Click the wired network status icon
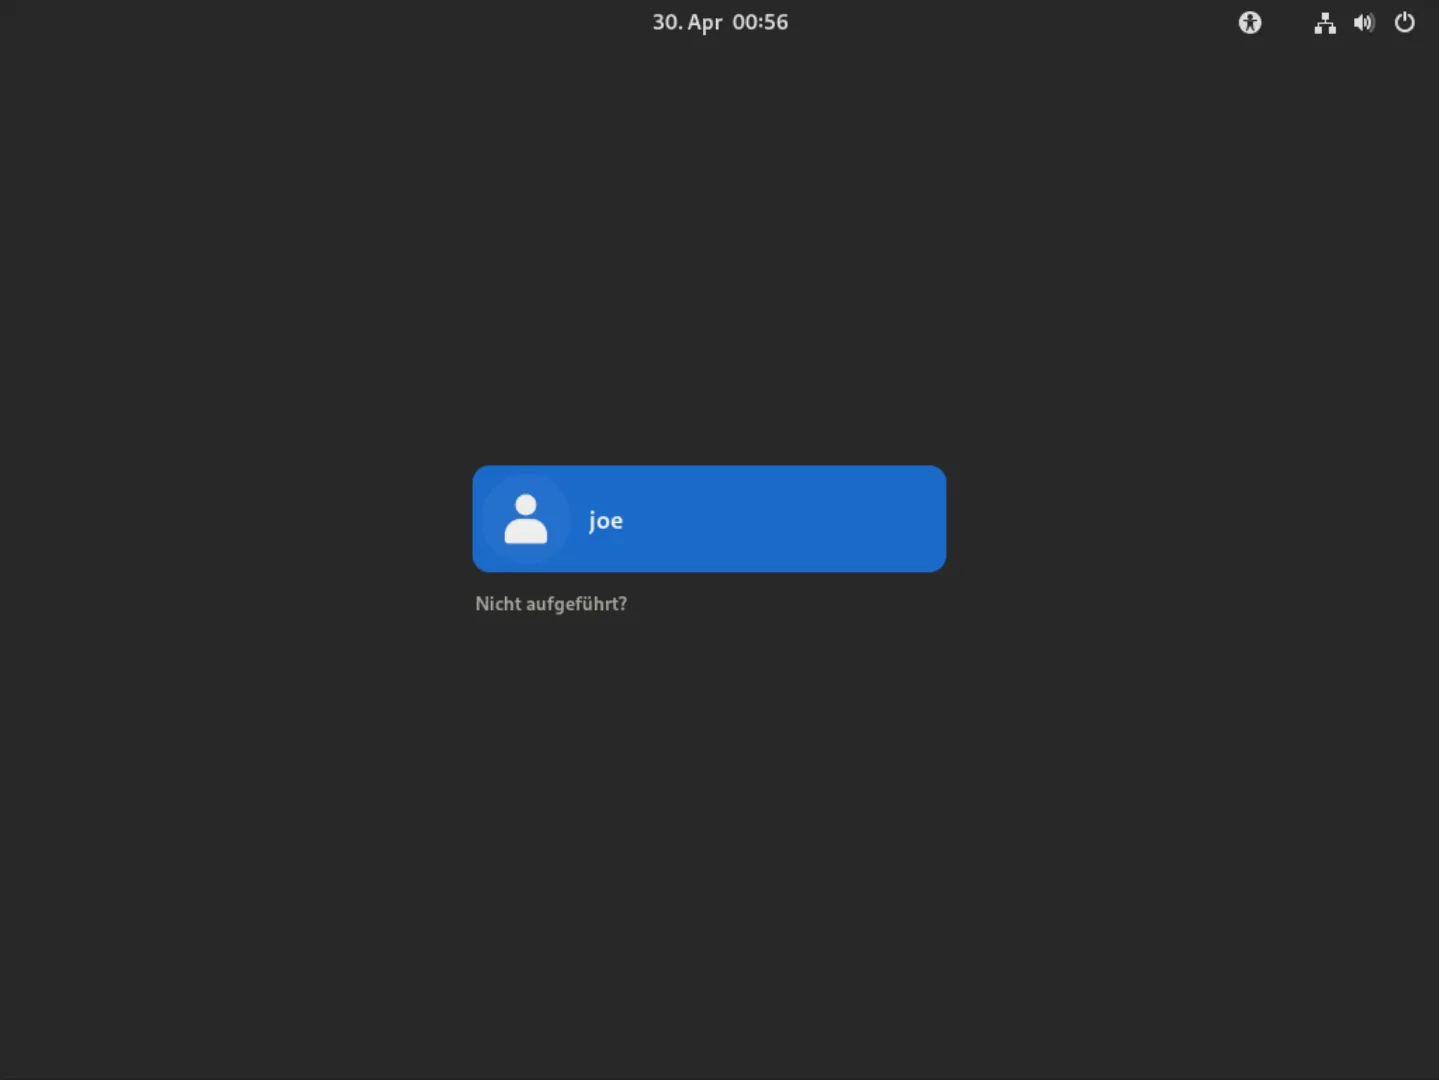The width and height of the screenshot is (1439, 1080). [1325, 23]
